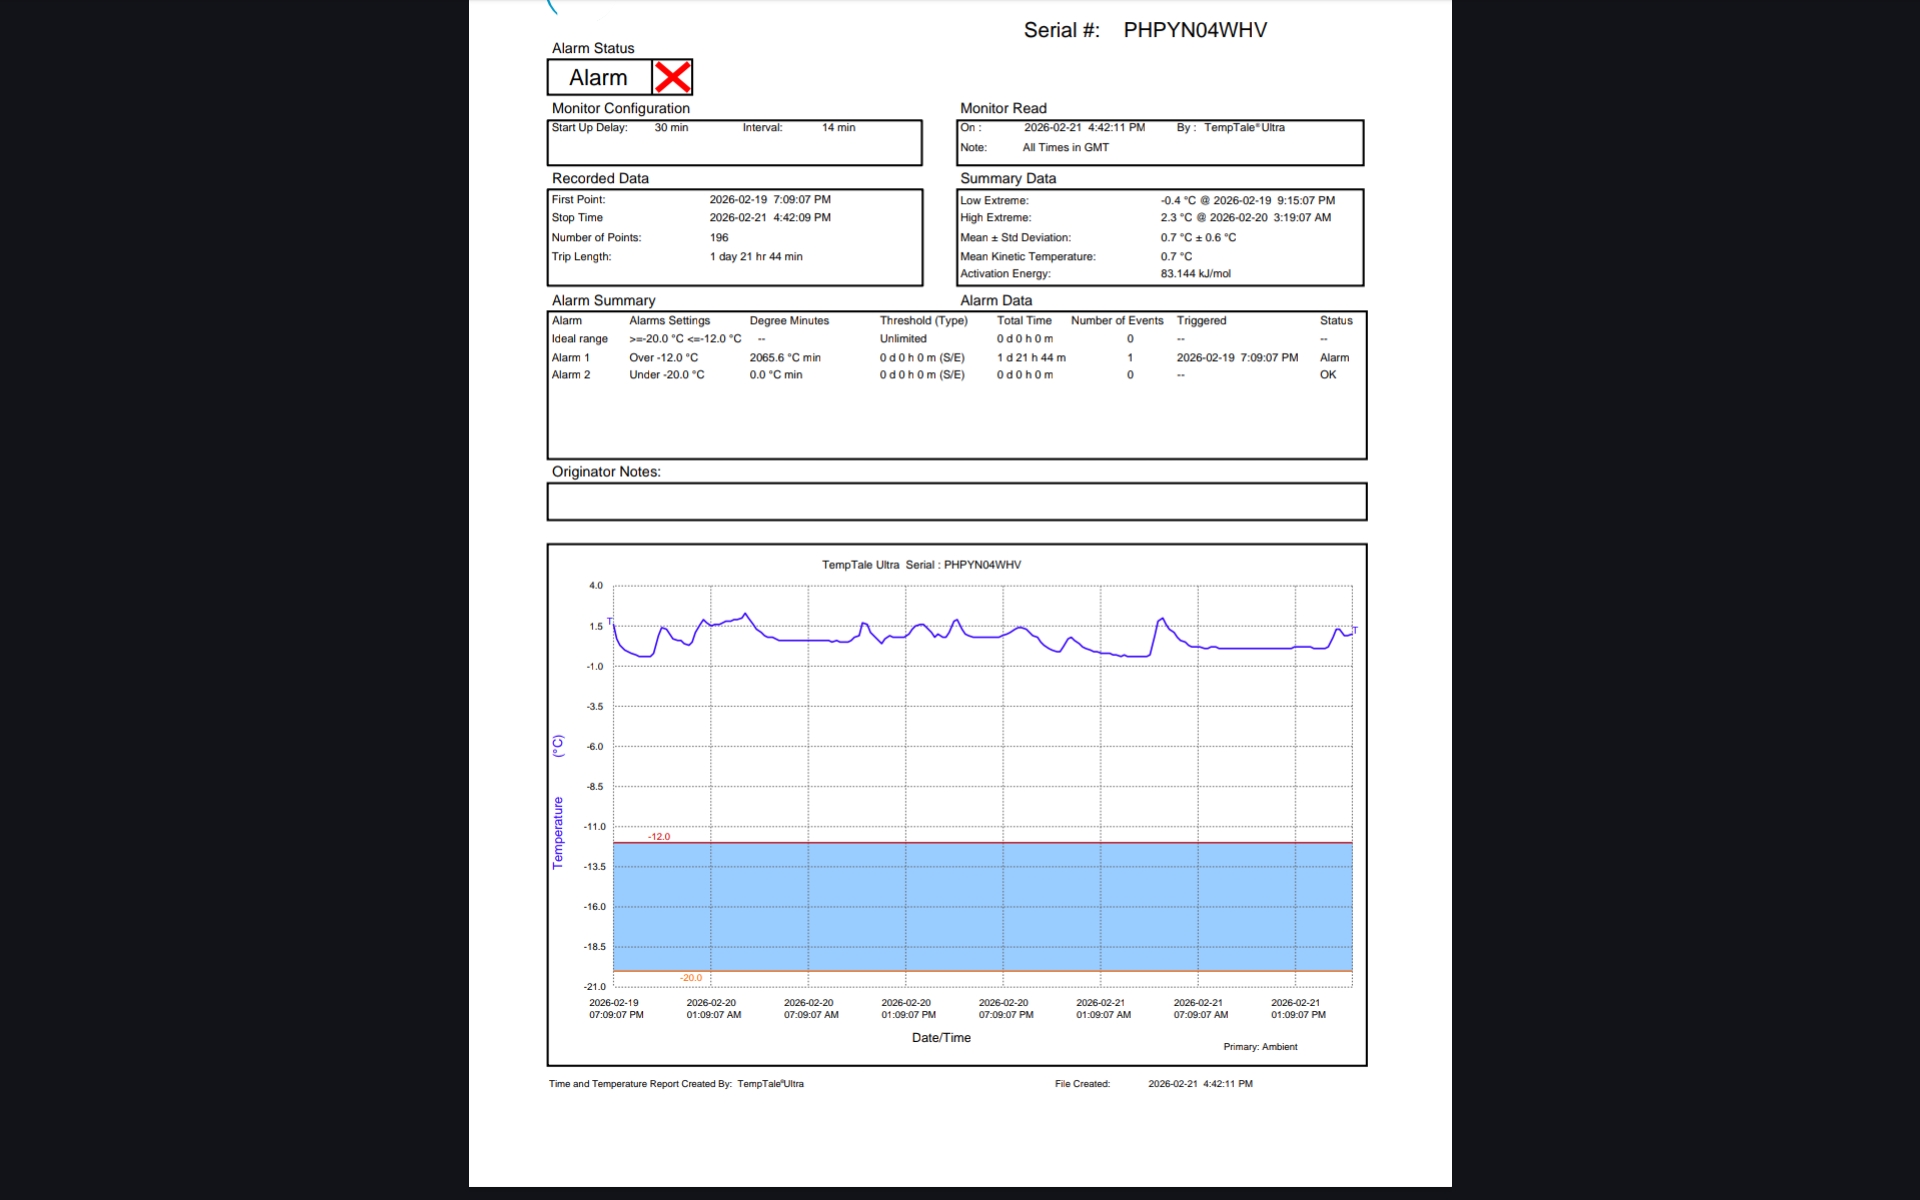Click the 'Alarm 2' row OK status

[x=1327, y=375]
